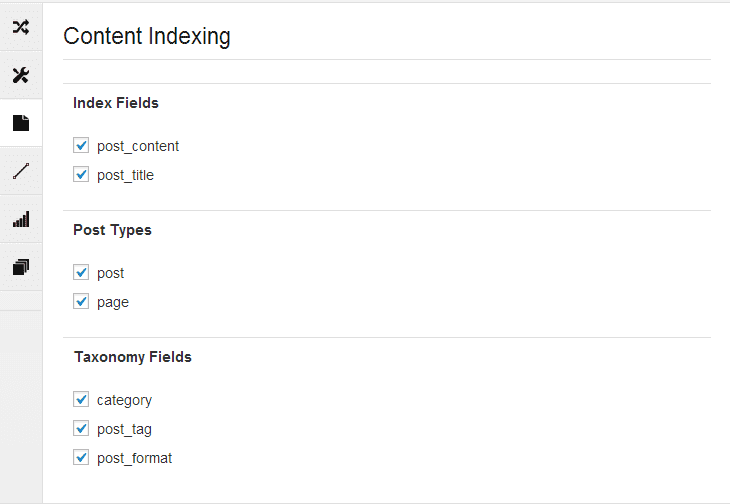The height and width of the screenshot is (504, 730).
Task: Click the Content Indexing page title
Action: (x=147, y=36)
